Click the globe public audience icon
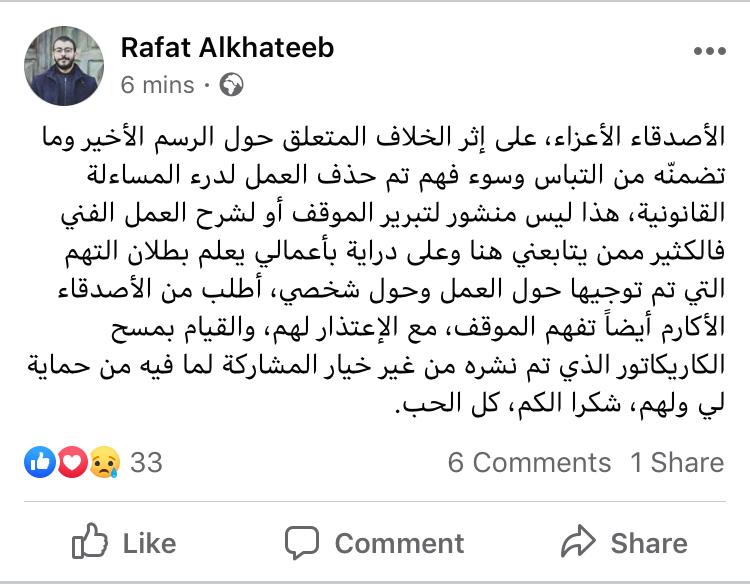This screenshot has height=584, width=750. tap(231, 84)
